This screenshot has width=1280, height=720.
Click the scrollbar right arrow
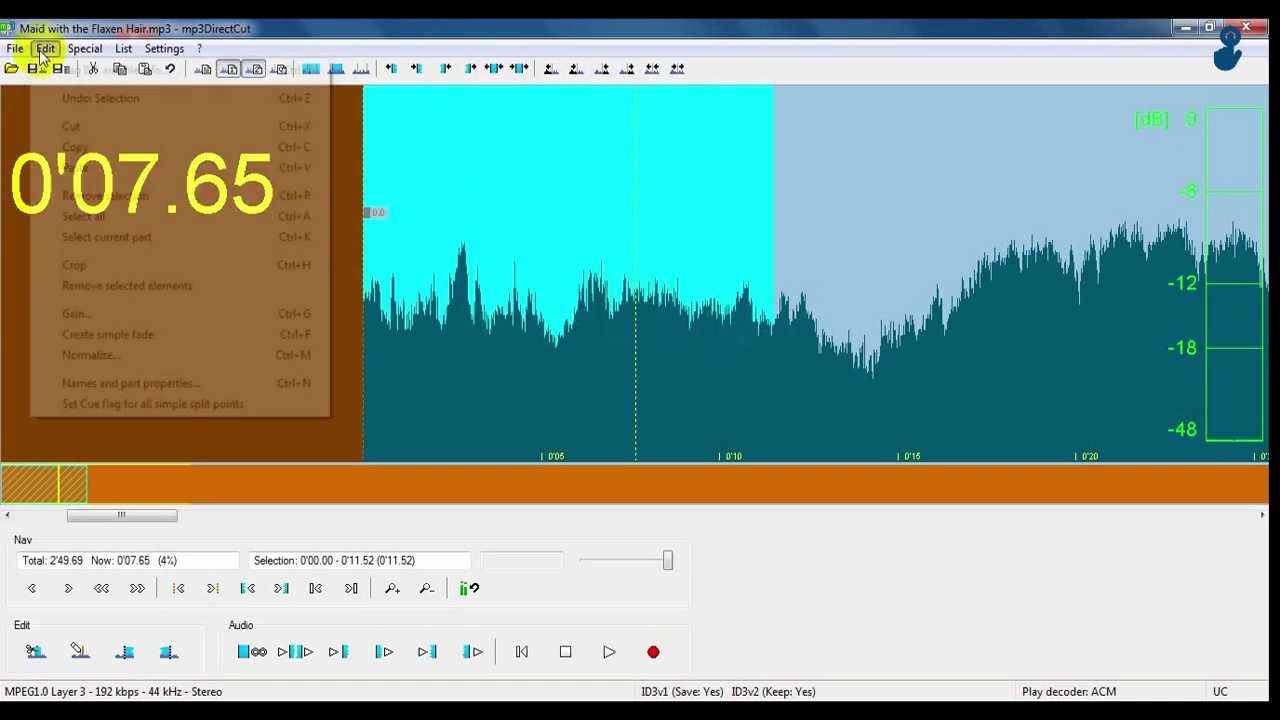(x=1262, y=515)
